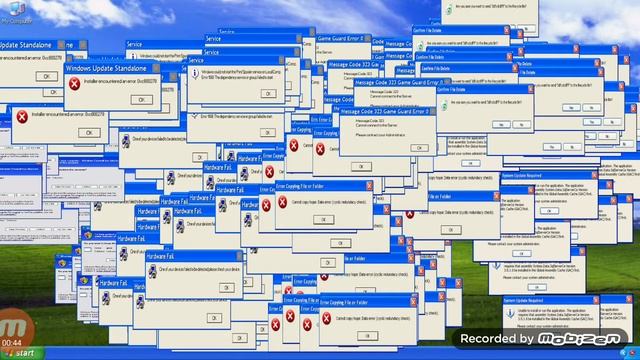This screenshot has width=640, height=360.
Task: Click info icon in System Update Required dialog near Mobizen watermark
Action: (510, 313)
